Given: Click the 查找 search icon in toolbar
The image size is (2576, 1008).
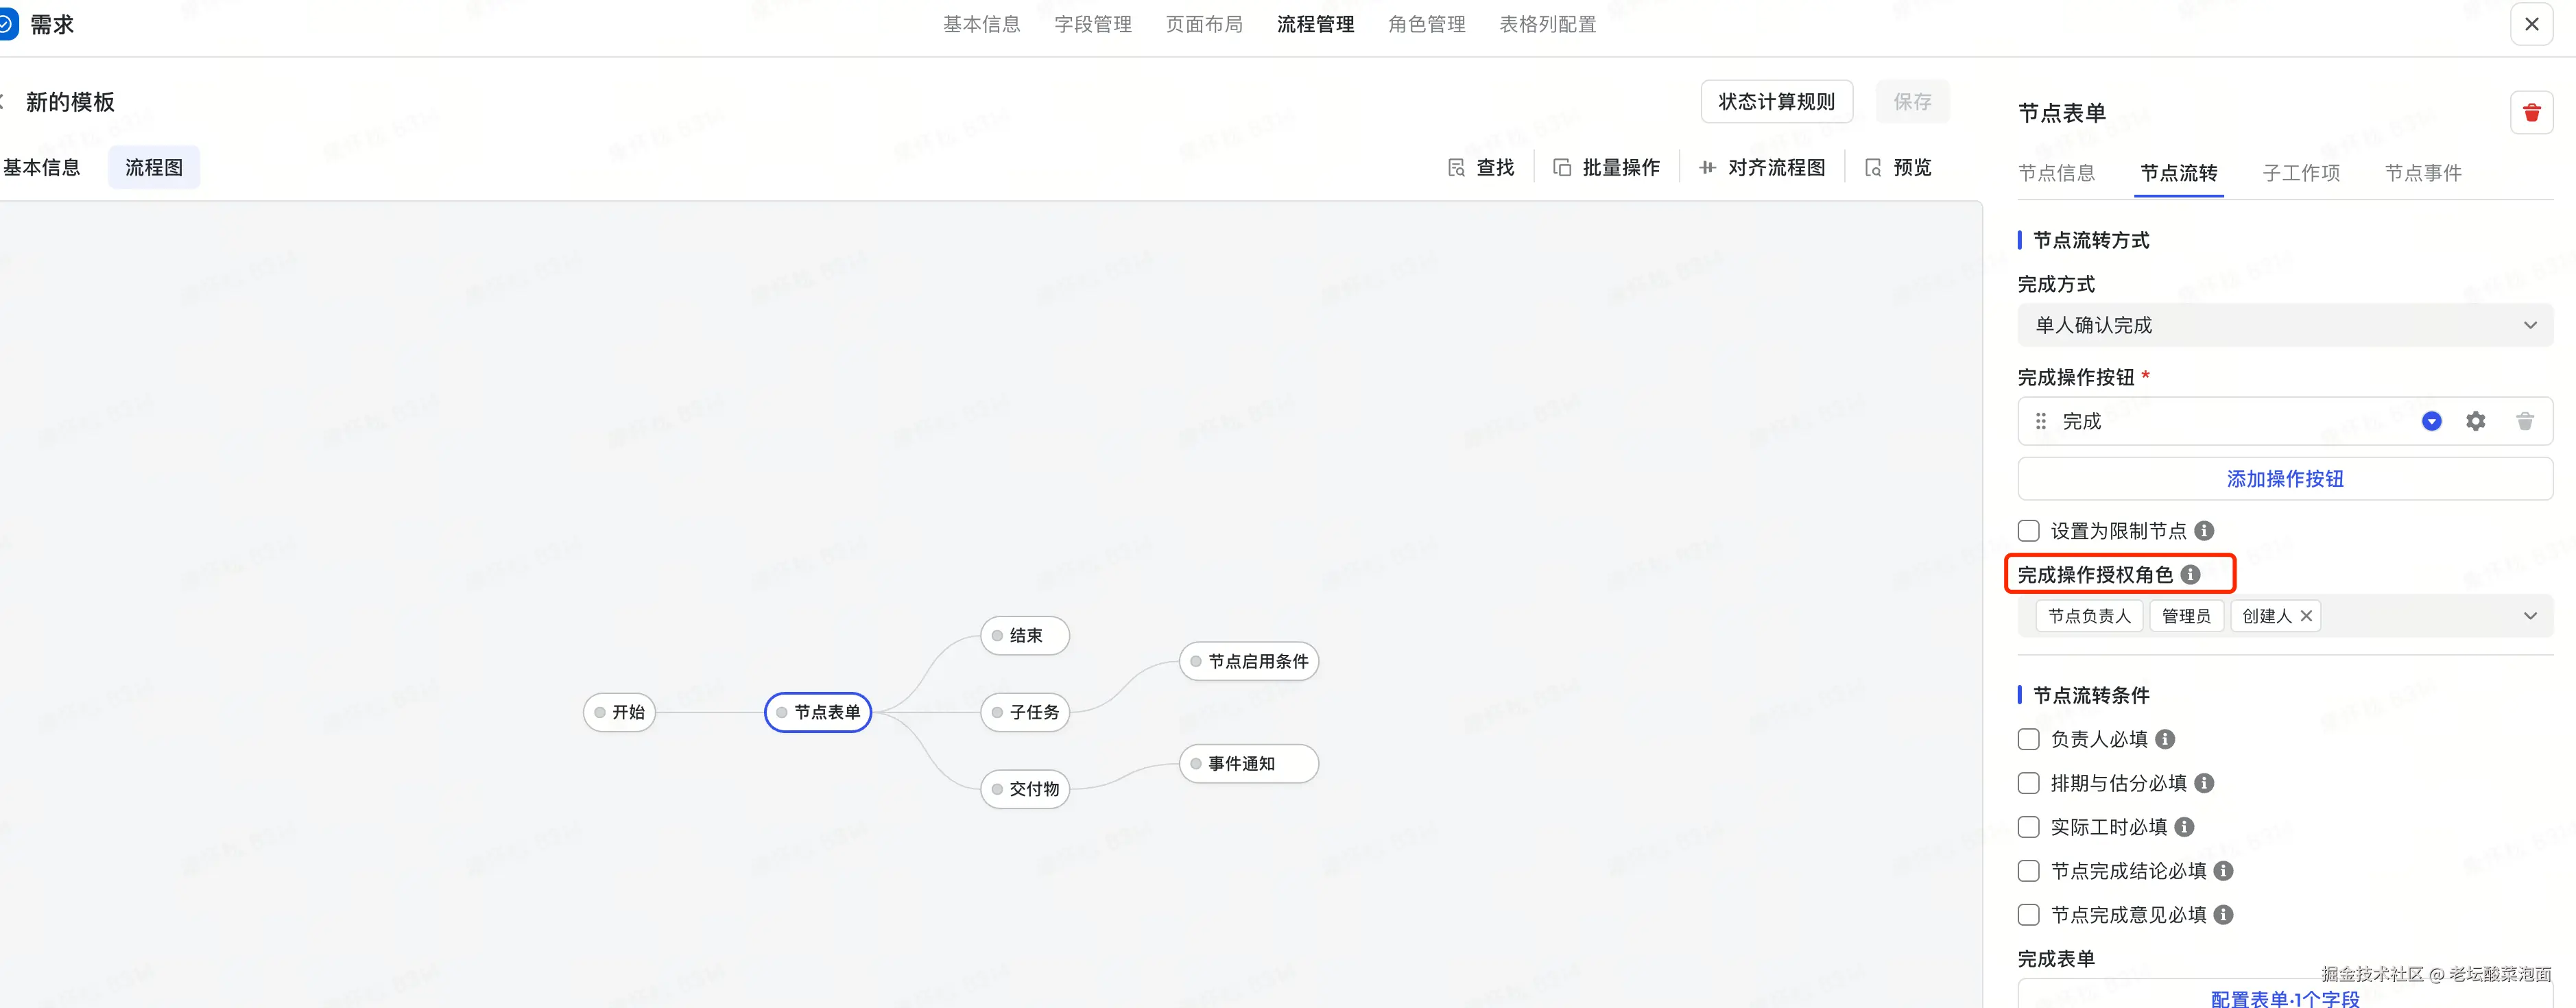Looking at the screenshot, I should (1456, 168).
